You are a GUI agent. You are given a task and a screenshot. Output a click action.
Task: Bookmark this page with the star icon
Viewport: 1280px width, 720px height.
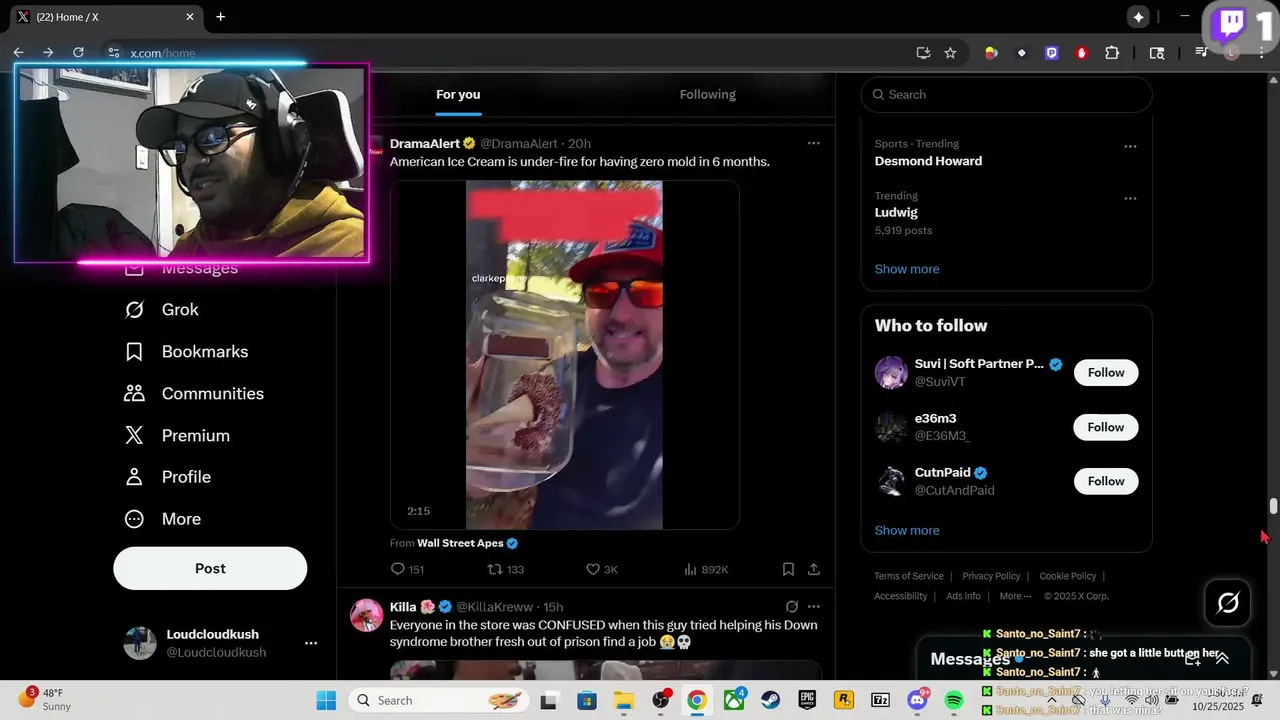click(x=950, y=53)
